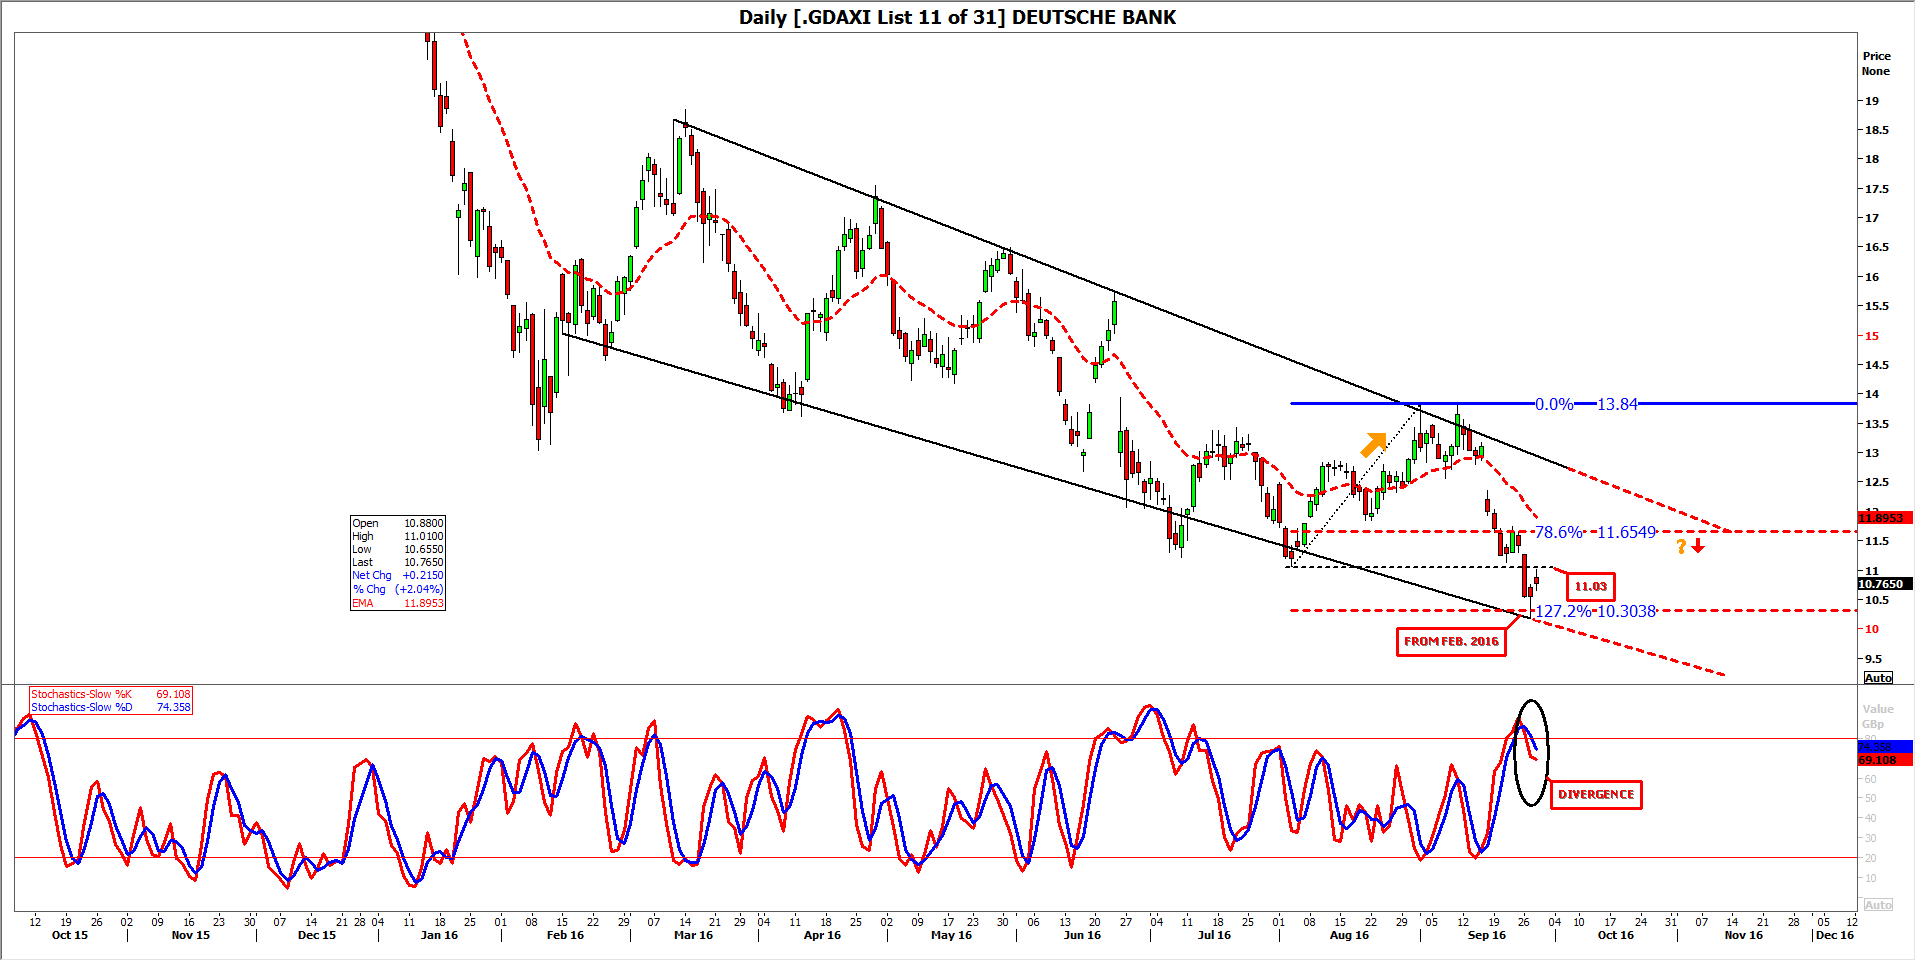Click the 19 tick on the price axis
This screenshot has height=961, width=1916.
(x=1871, y=101)
